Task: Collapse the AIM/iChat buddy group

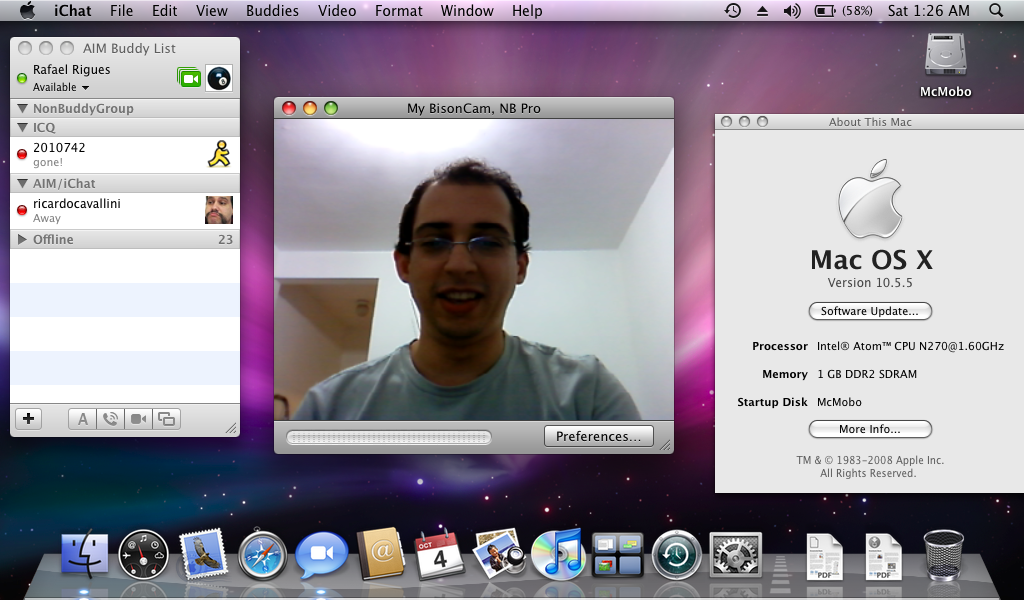Action: click(23, 184)
